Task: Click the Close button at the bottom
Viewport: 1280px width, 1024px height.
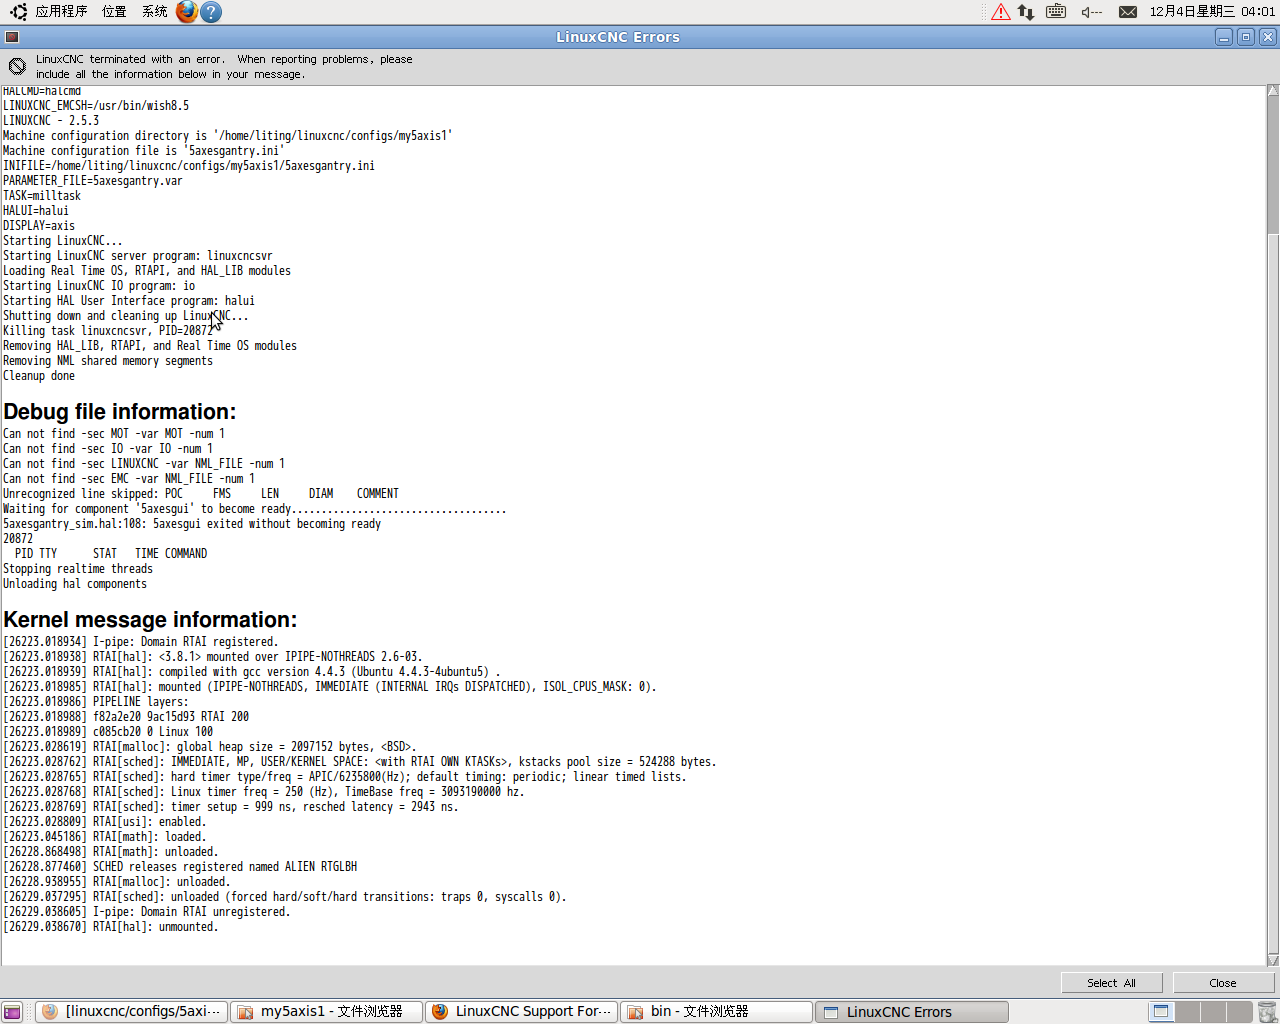Action: tap(1222, 983)
